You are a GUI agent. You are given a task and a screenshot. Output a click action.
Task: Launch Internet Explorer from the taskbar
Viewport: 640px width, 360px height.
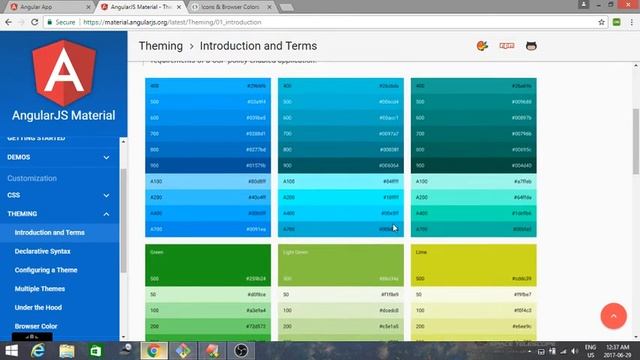(38, 351)
